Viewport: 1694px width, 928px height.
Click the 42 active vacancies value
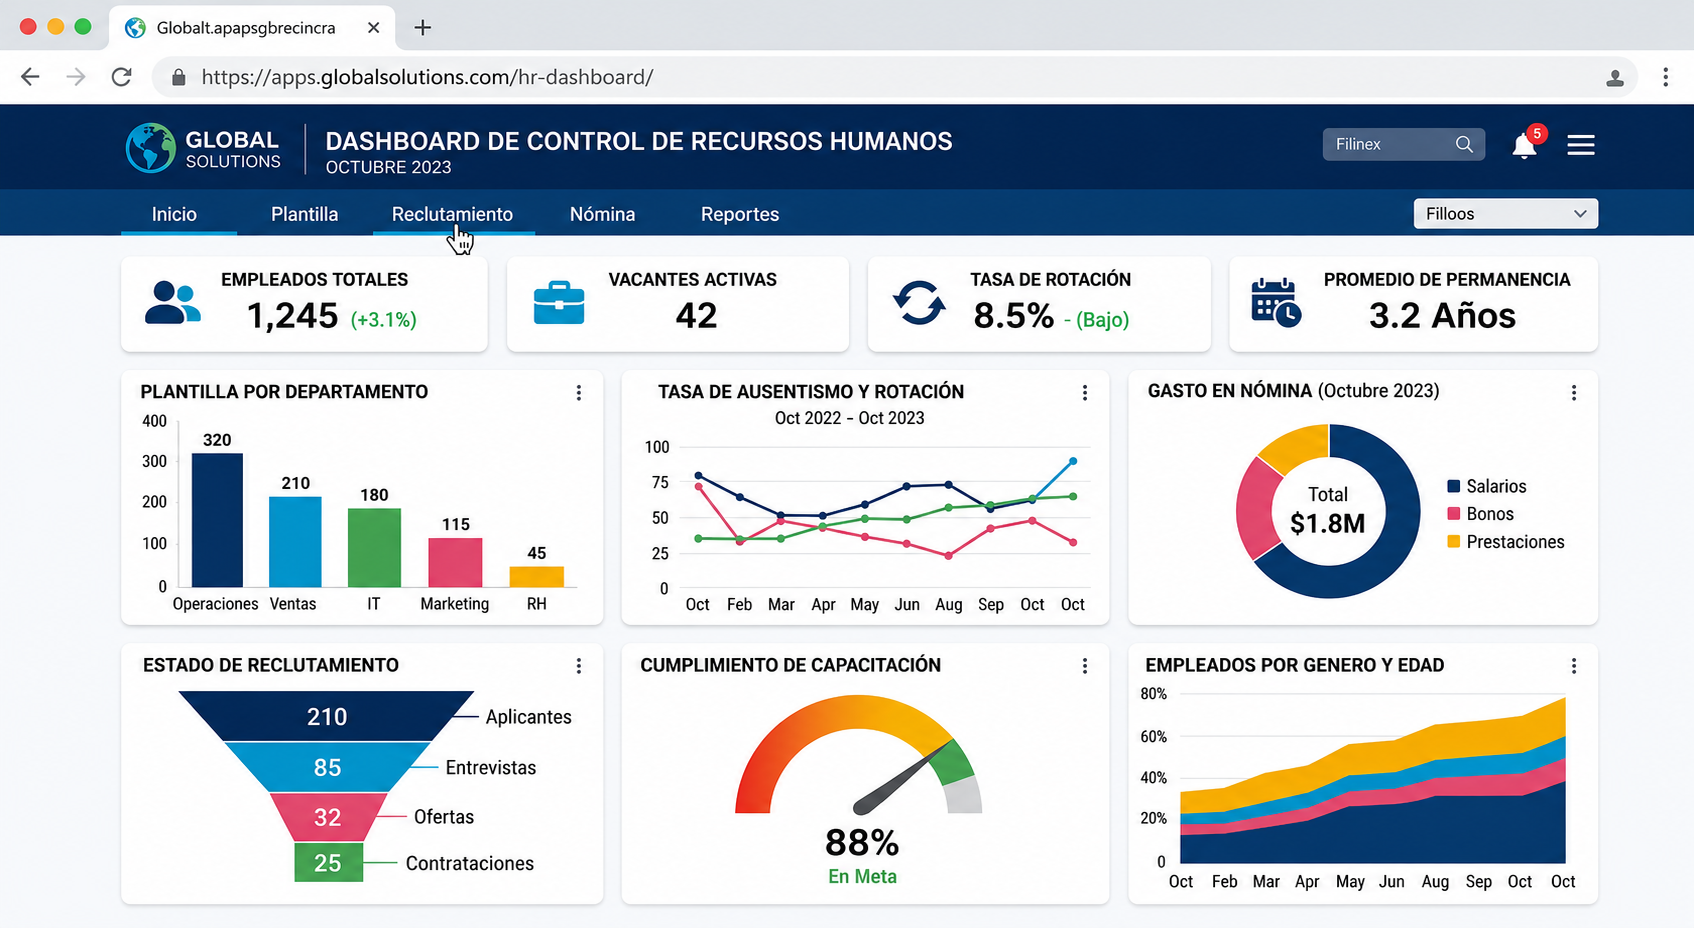696,316
